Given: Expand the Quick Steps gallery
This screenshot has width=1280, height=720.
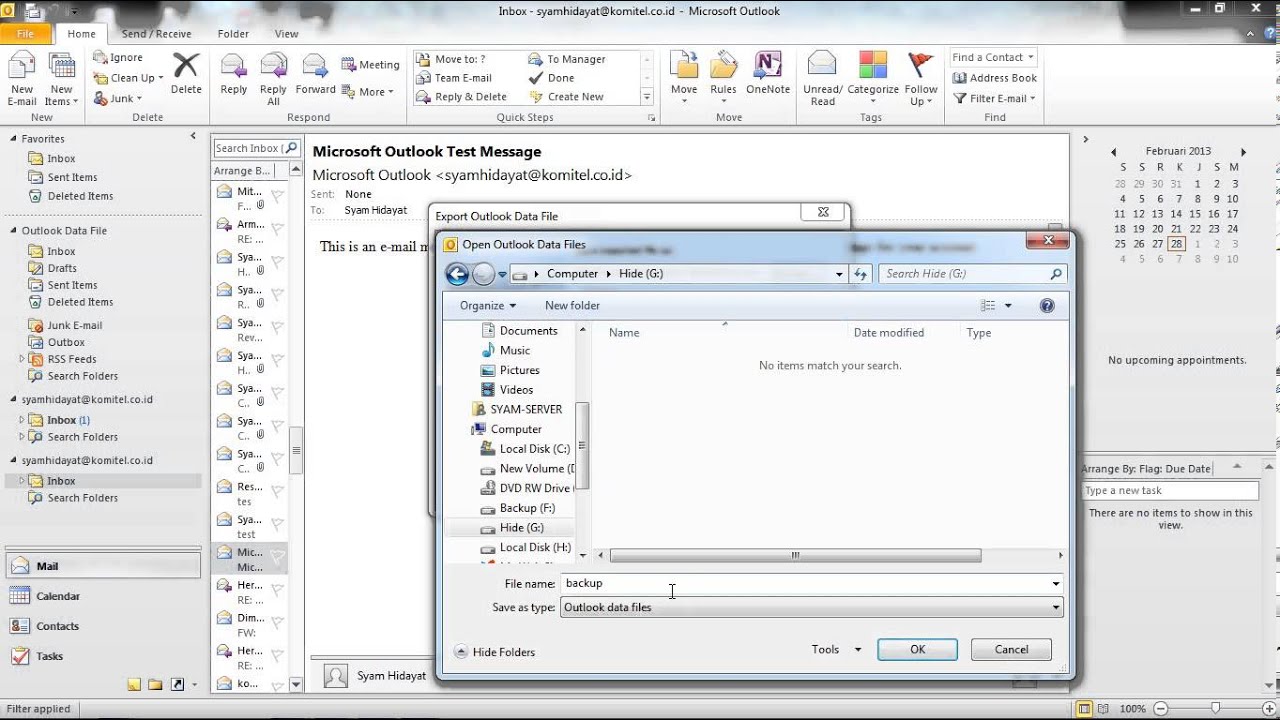Looking at the screenshot, I should click(x=647, y=97).
